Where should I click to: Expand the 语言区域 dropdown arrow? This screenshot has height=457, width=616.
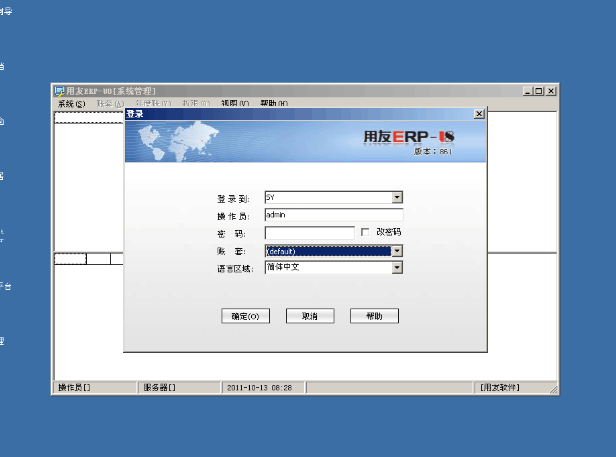pos(397,268)
